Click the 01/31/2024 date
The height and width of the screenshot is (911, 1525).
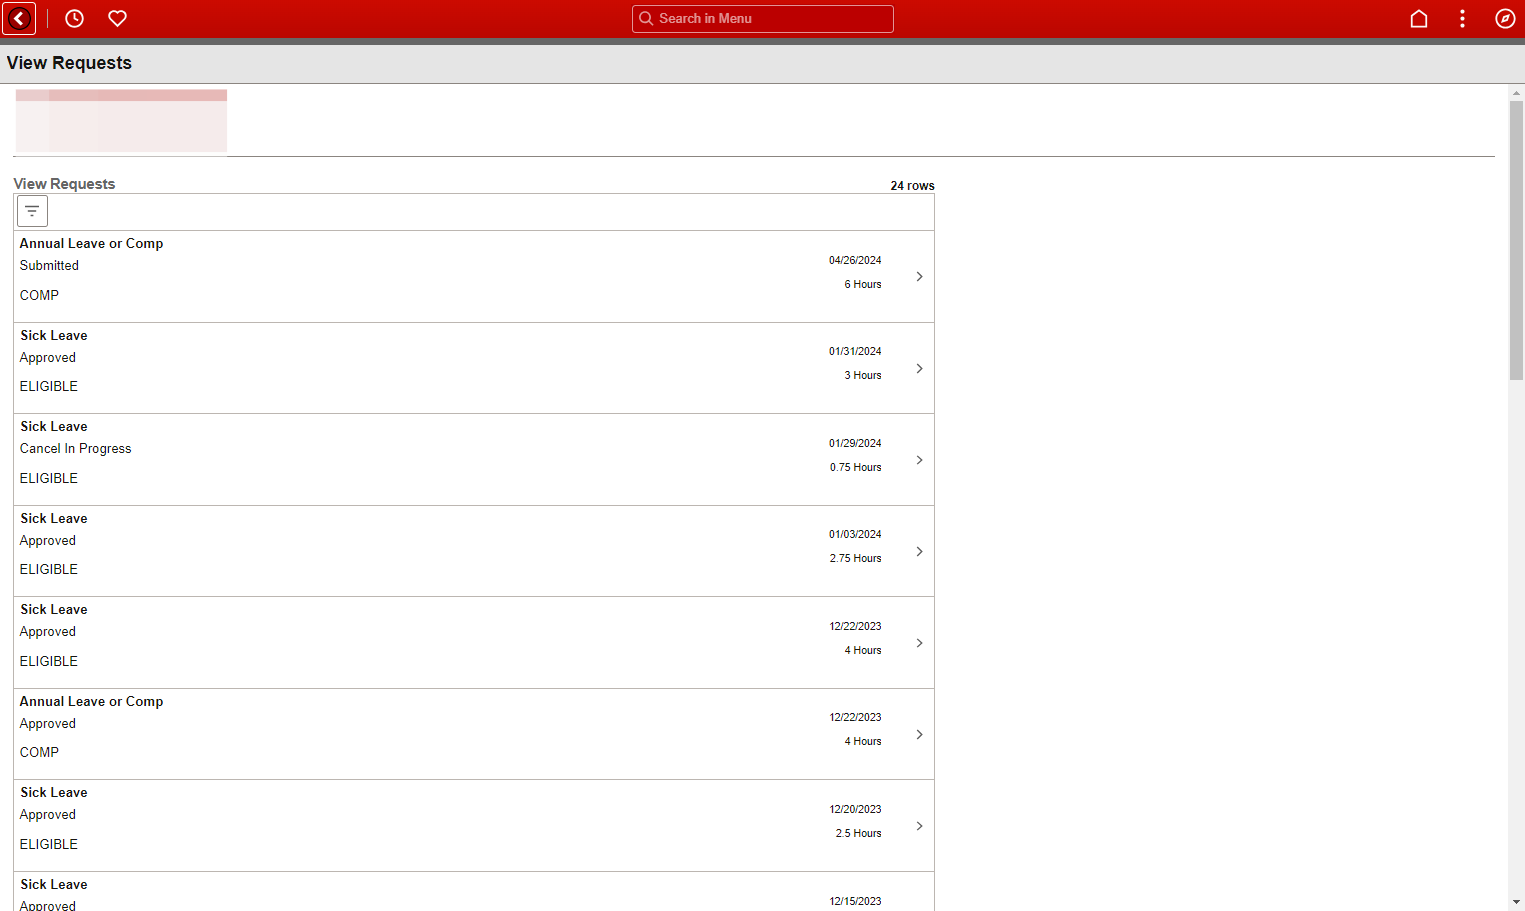pyautogui.click(x=855, y=351)
